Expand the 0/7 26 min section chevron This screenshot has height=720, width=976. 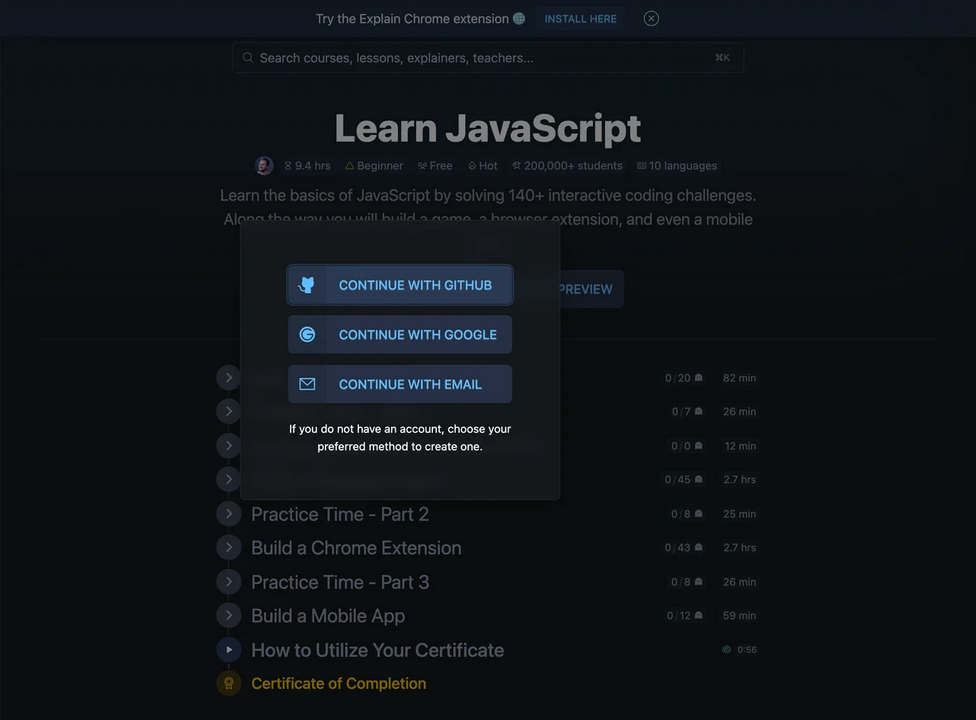click(x=228, y=411)
